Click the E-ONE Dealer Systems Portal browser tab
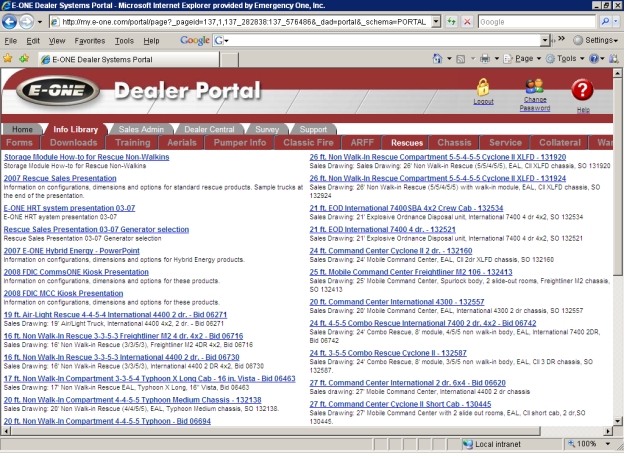The height and width of the screenshot is (453, 624). [x=129, y=59]
